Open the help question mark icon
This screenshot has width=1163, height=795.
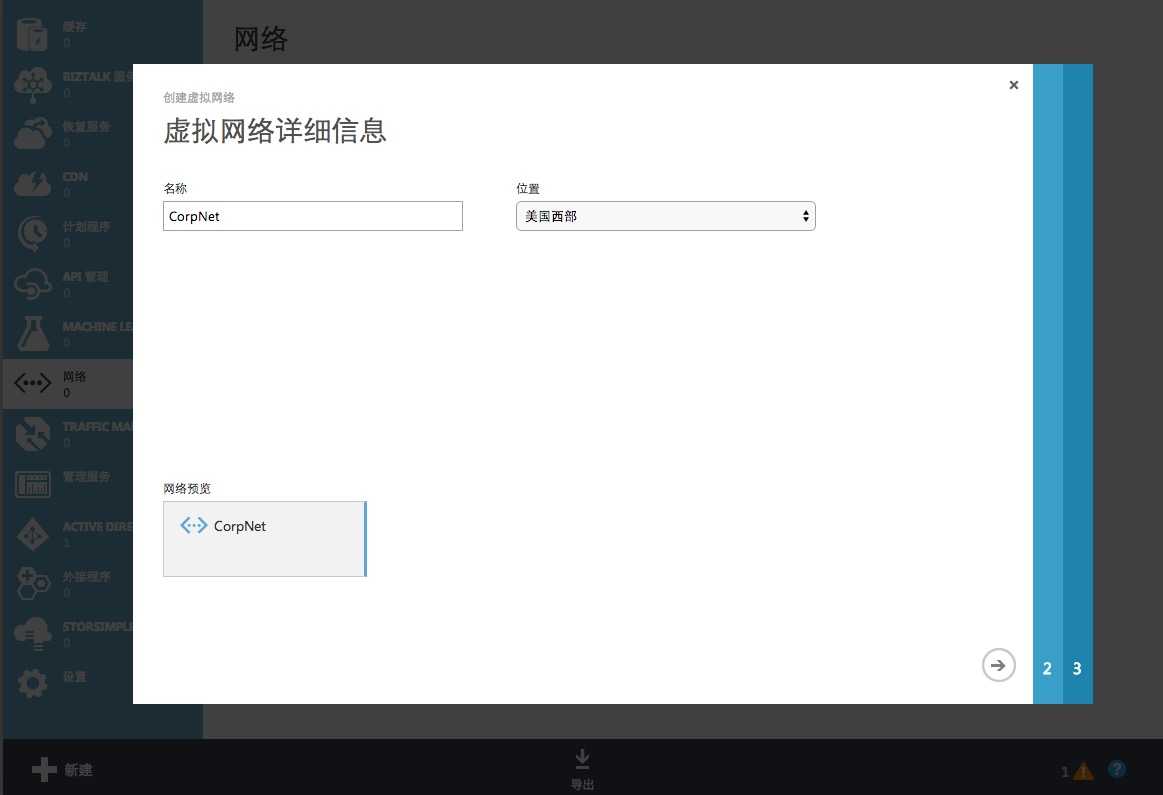(x=1117, y=769)
